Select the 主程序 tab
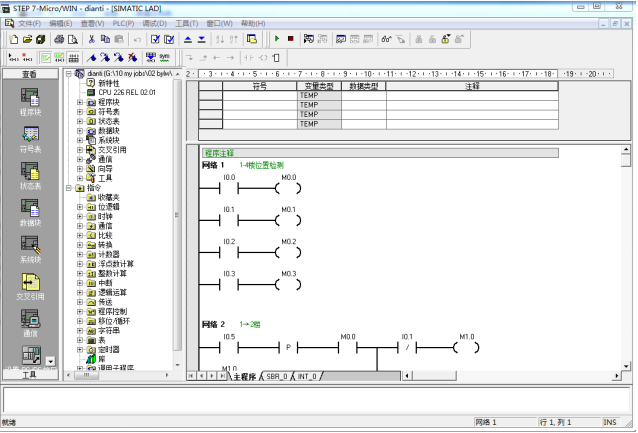This screenshot has width=638, height=433. coord(245,376)
